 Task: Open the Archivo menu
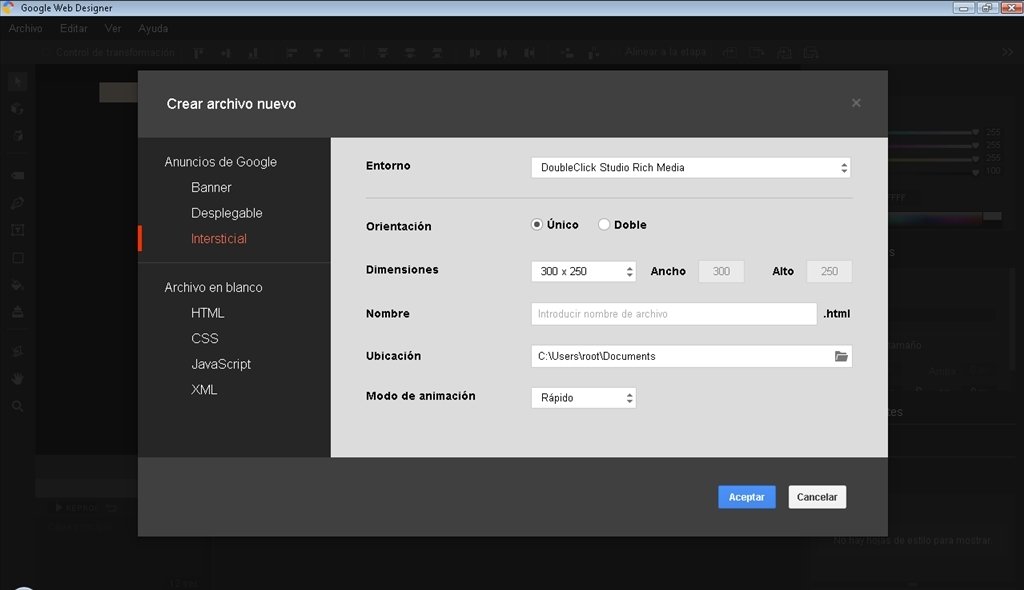coord(25,28)
